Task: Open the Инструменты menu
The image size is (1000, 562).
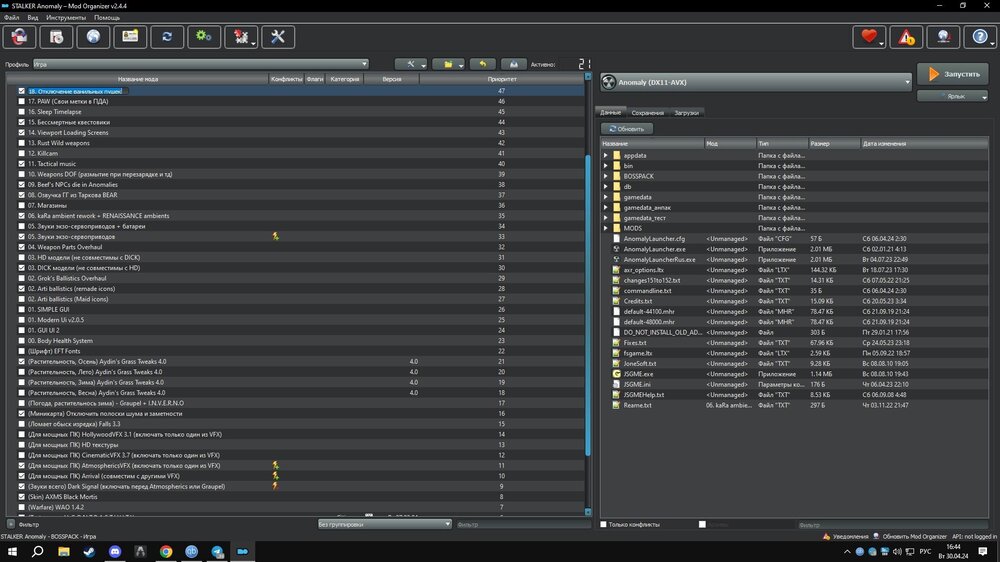Action: click(x=66, y=18)
